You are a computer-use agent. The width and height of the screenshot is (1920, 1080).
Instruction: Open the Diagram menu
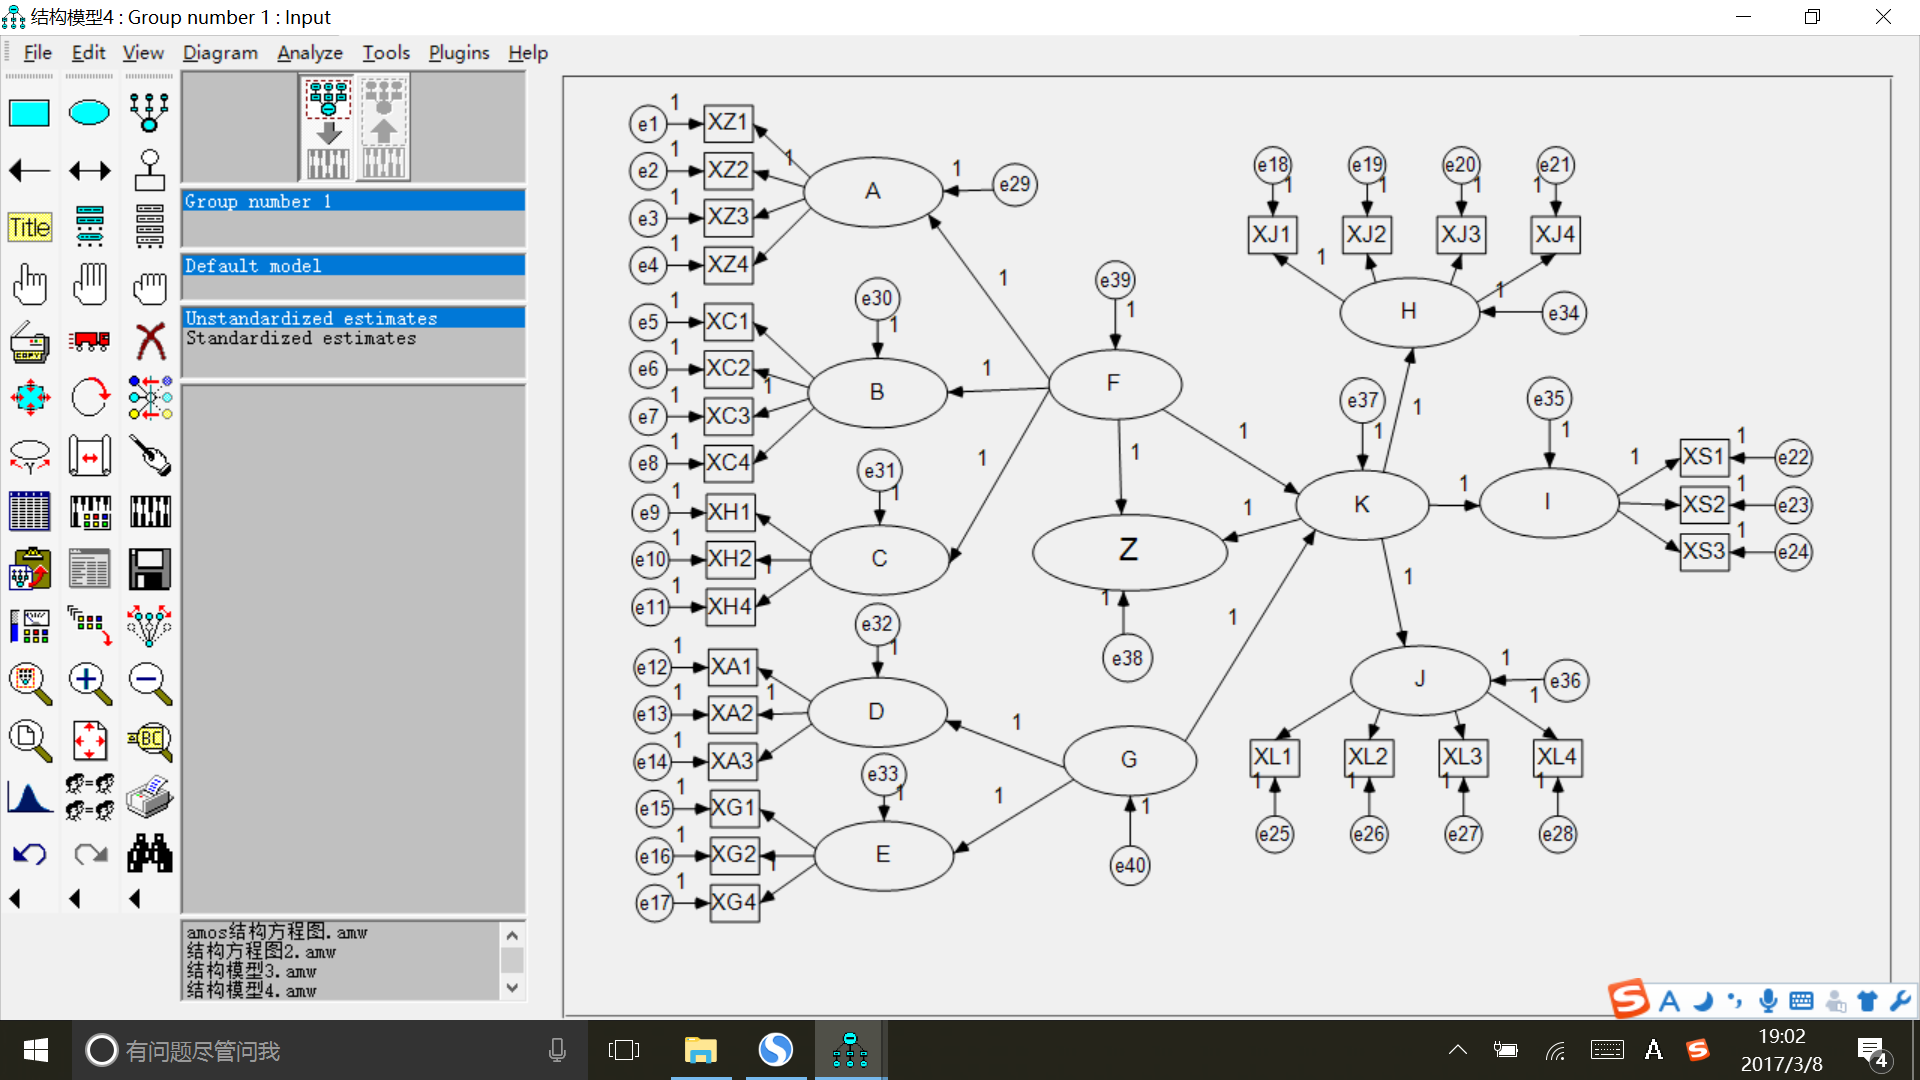tap(220, 53)
